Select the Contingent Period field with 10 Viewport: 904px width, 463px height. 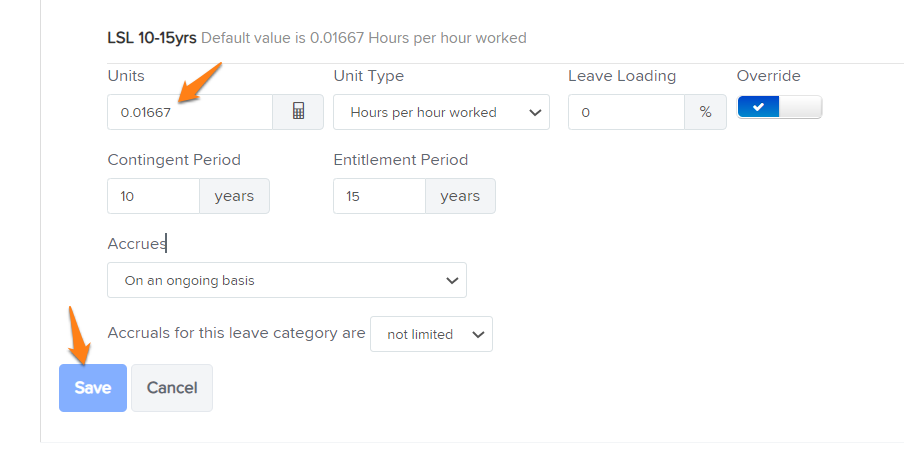pos(153,196)
